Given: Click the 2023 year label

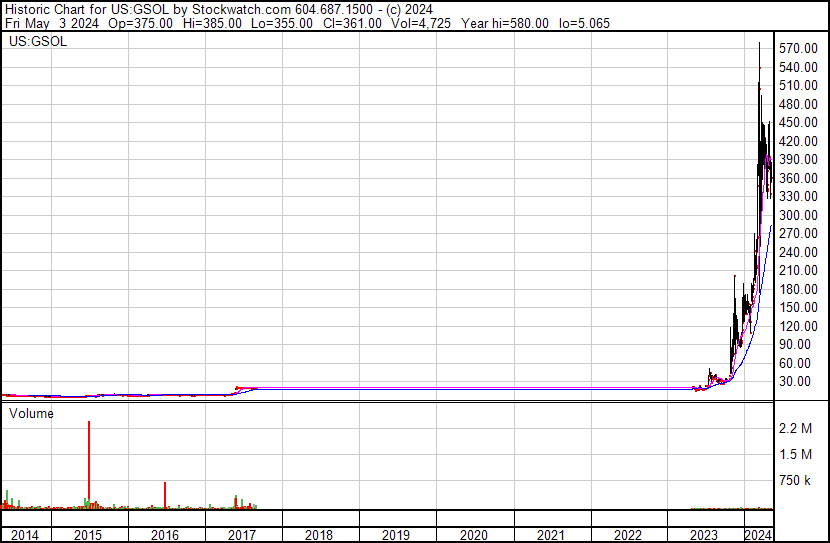Looking at the screenshot, I should 704,535.
